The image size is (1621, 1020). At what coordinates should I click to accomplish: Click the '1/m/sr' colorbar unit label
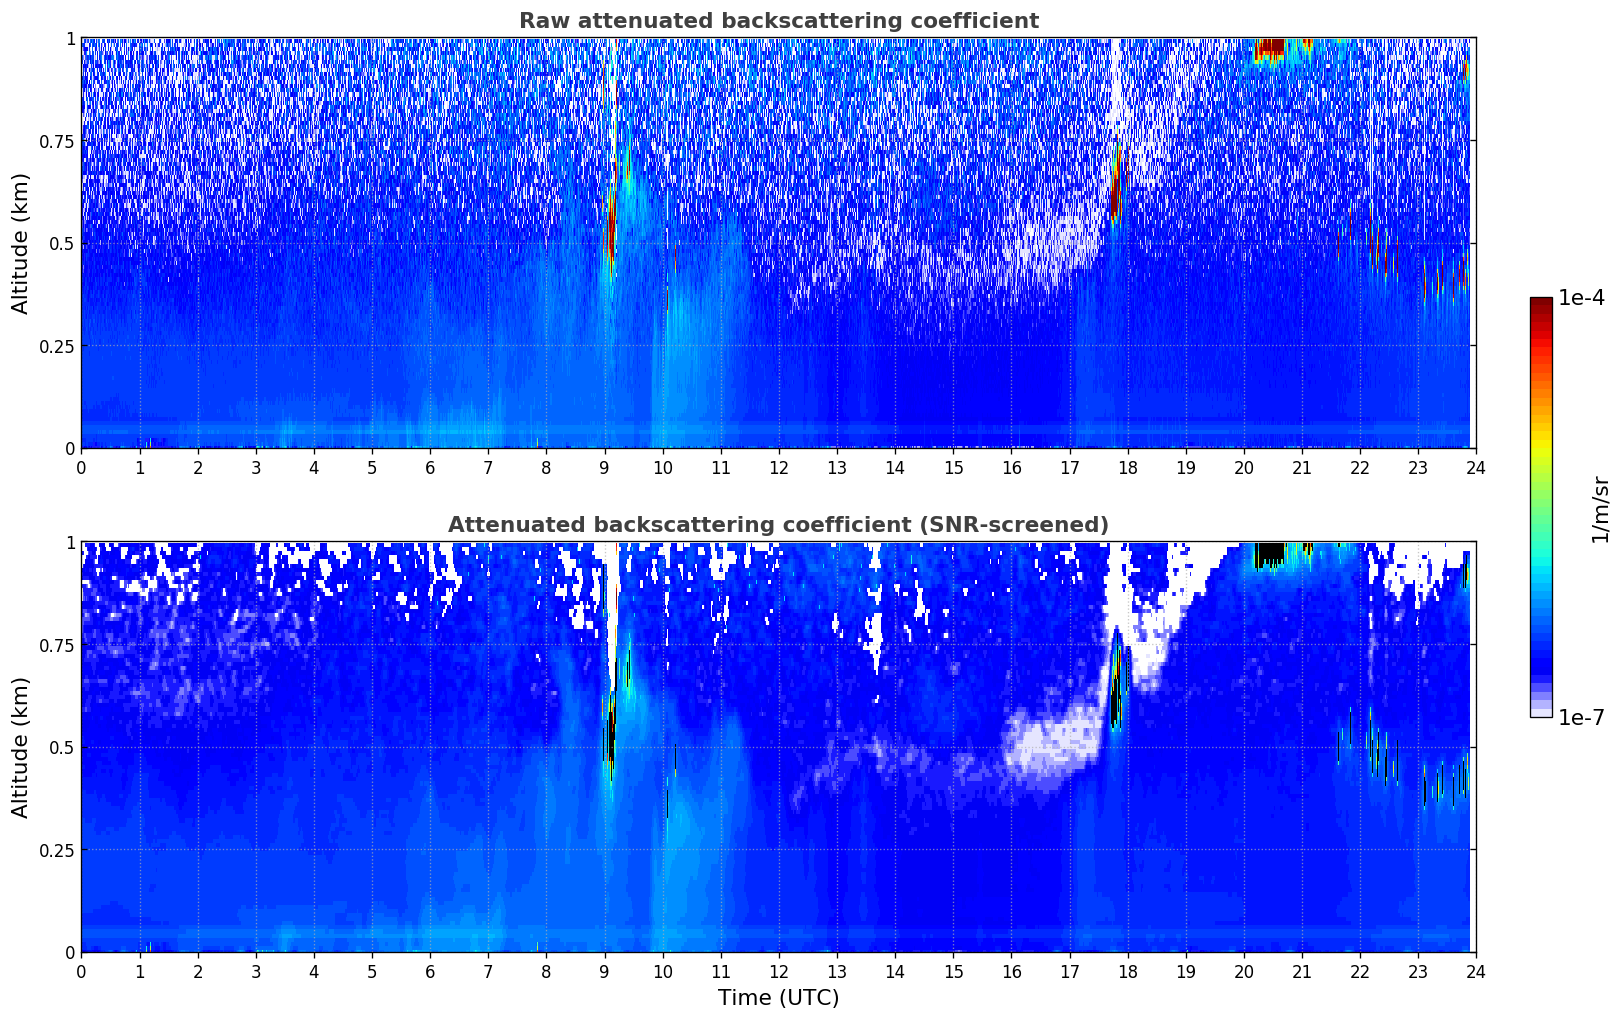[1600, 508]
